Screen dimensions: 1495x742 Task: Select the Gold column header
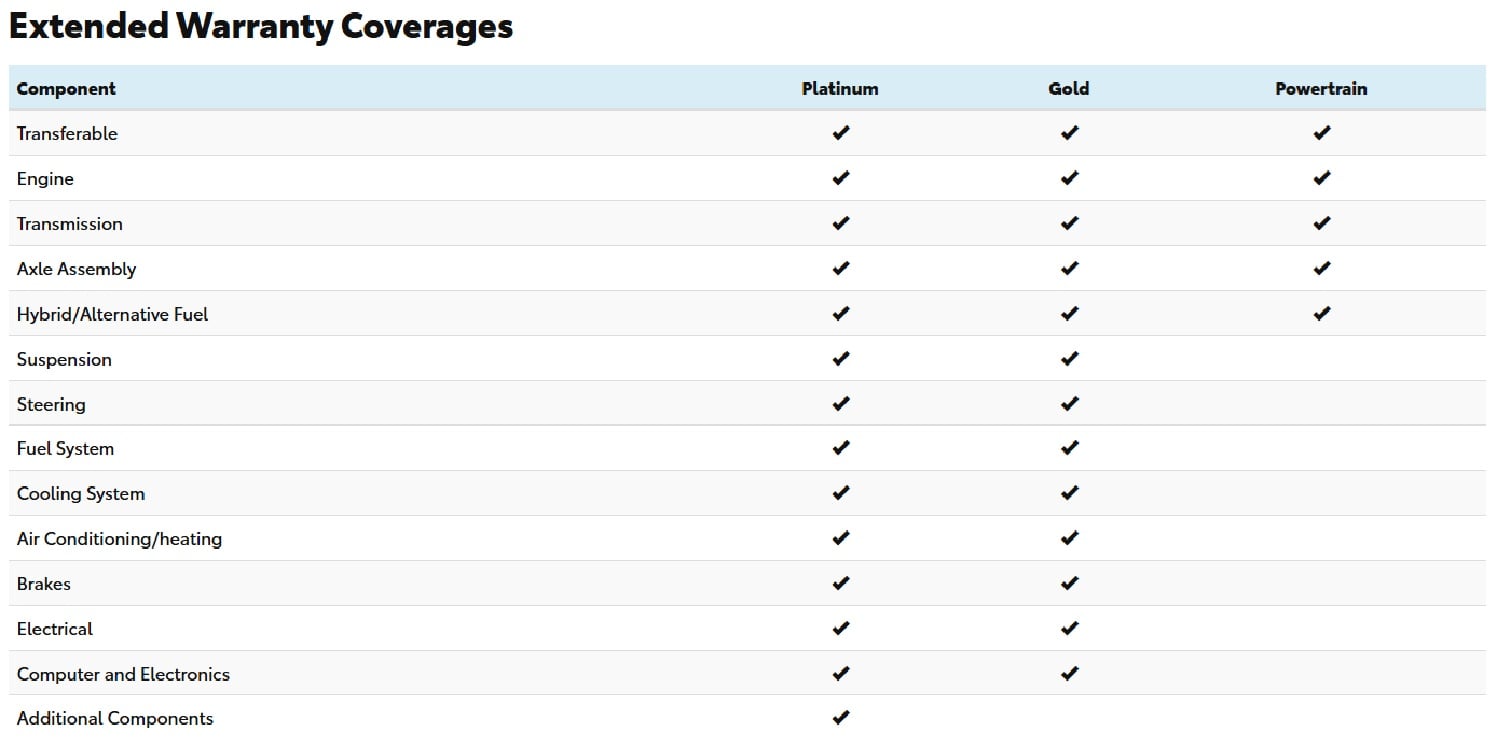[x=1069, y=88]
